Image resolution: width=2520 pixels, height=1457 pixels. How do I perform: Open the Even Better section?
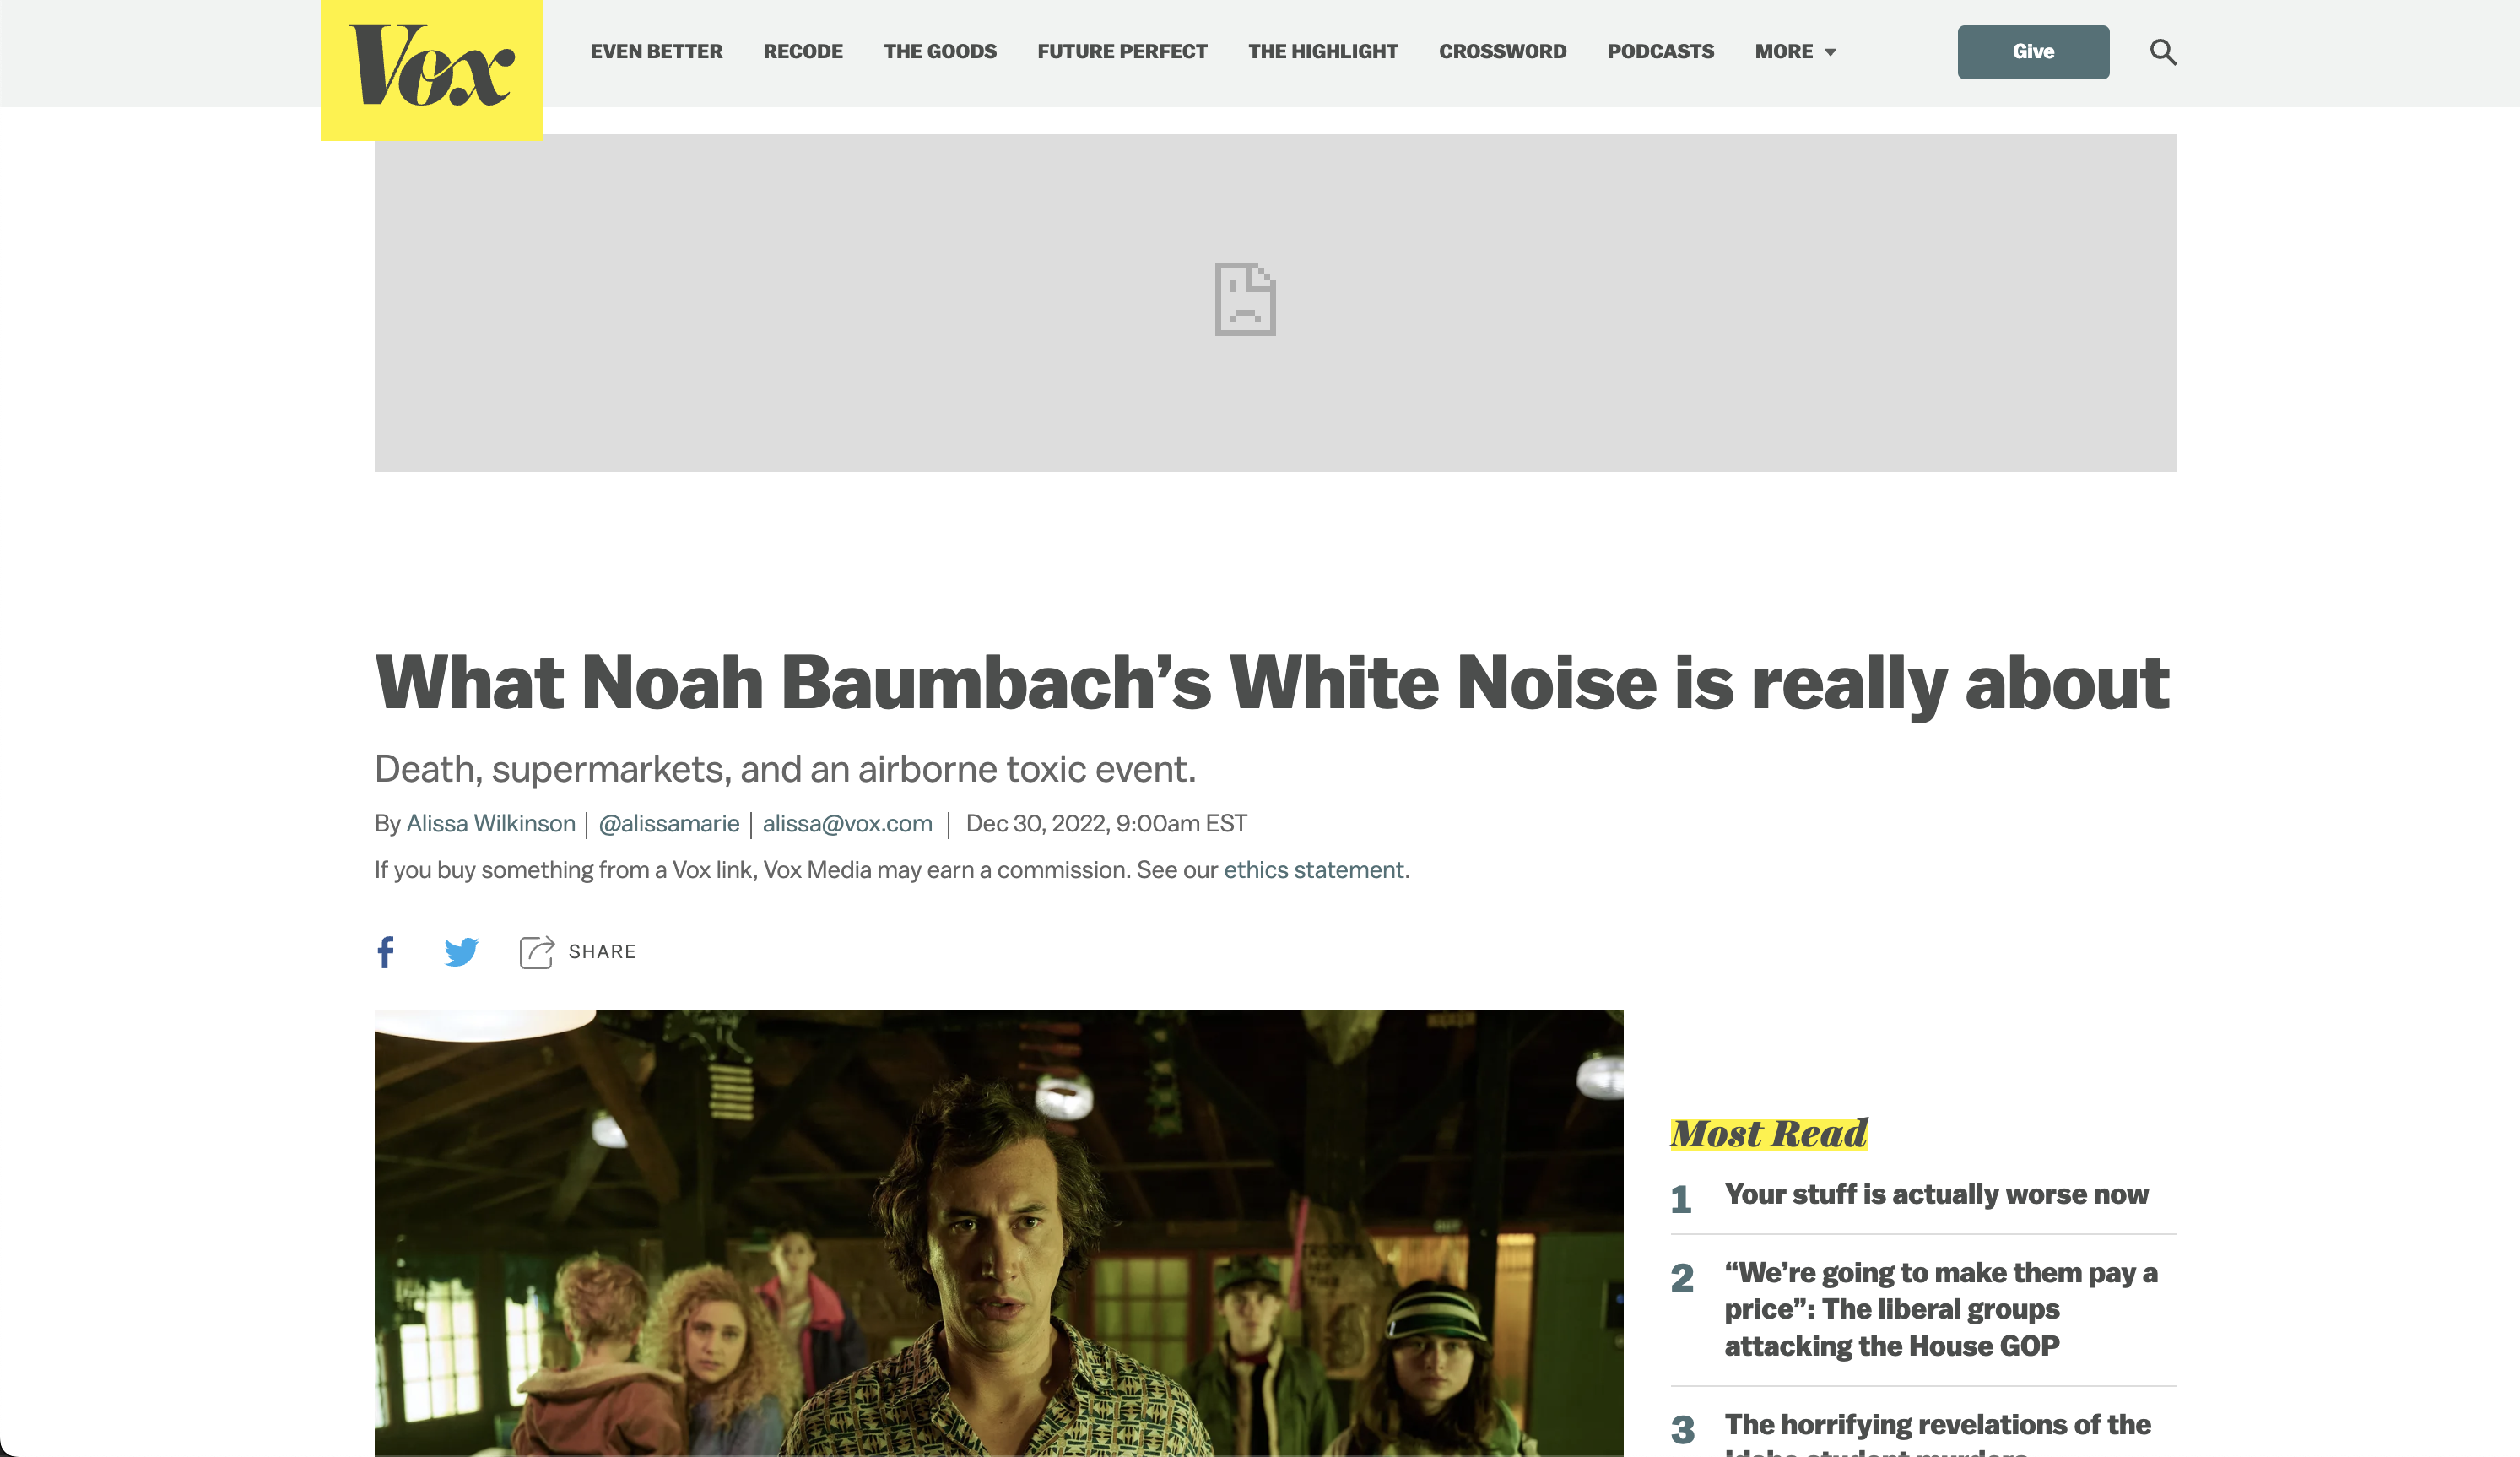tap(656, 52)
